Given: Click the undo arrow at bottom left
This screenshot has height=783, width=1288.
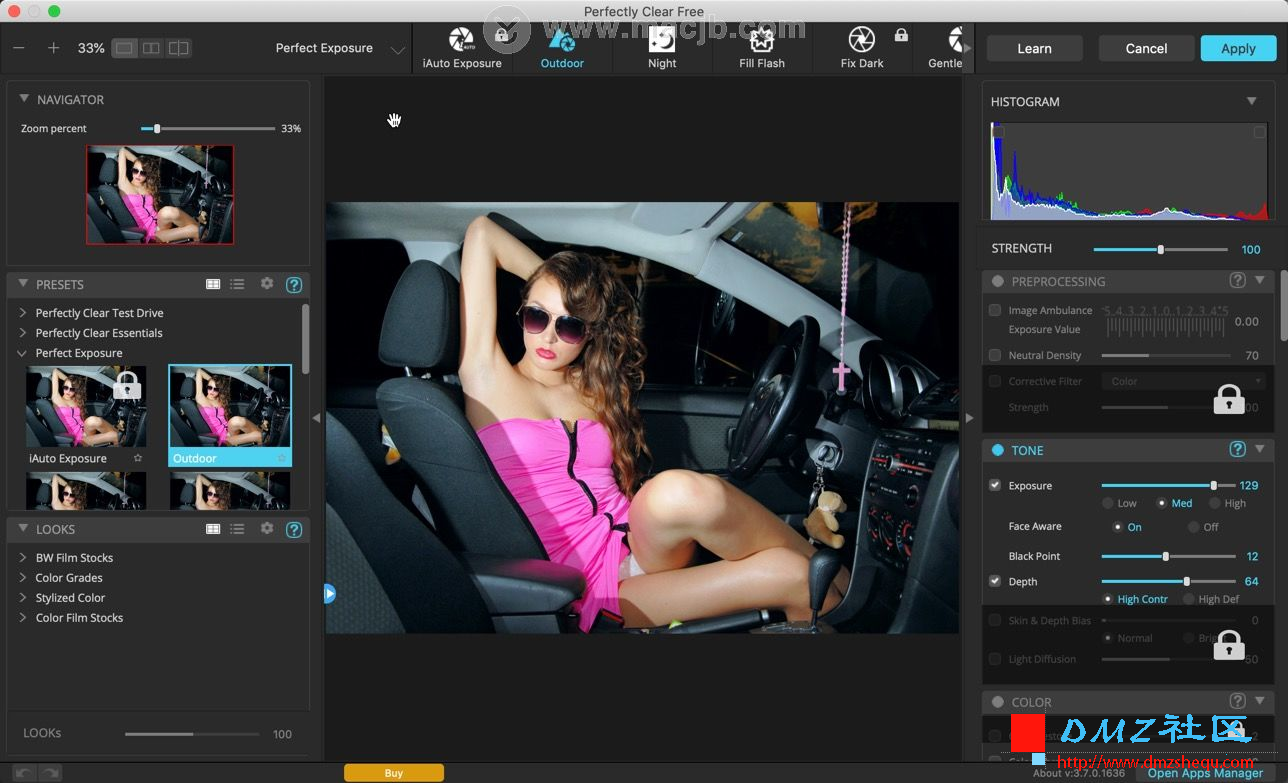Looking at the screenshot, I should click(x=23, y=773).
